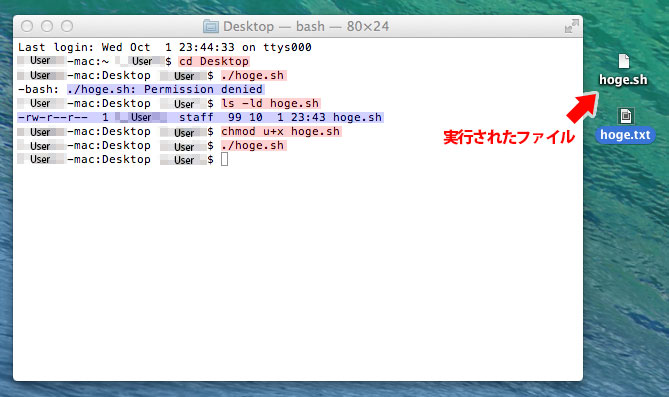Image resolution: width=669 pixels, height=397 pixels.
Task: Click the folder proxy icon in title bar
Action: (x=210, y=26)
